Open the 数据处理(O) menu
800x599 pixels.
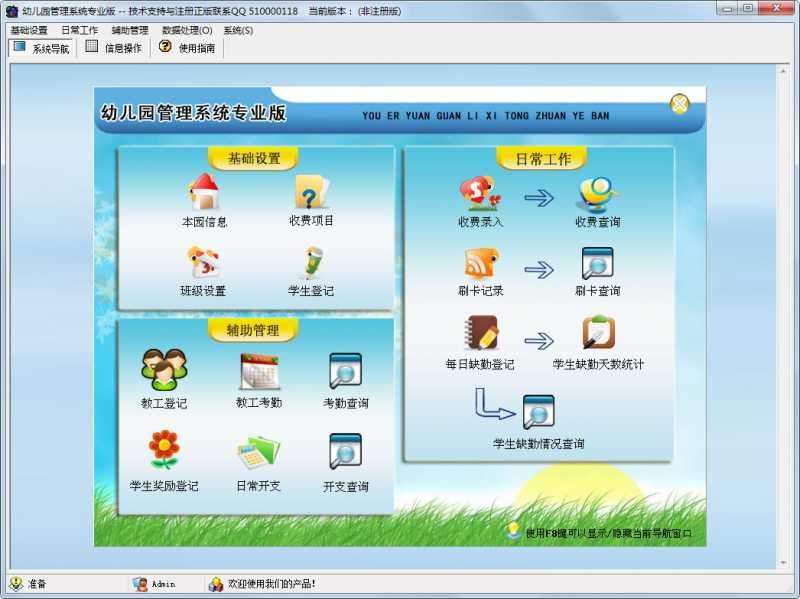186,31
